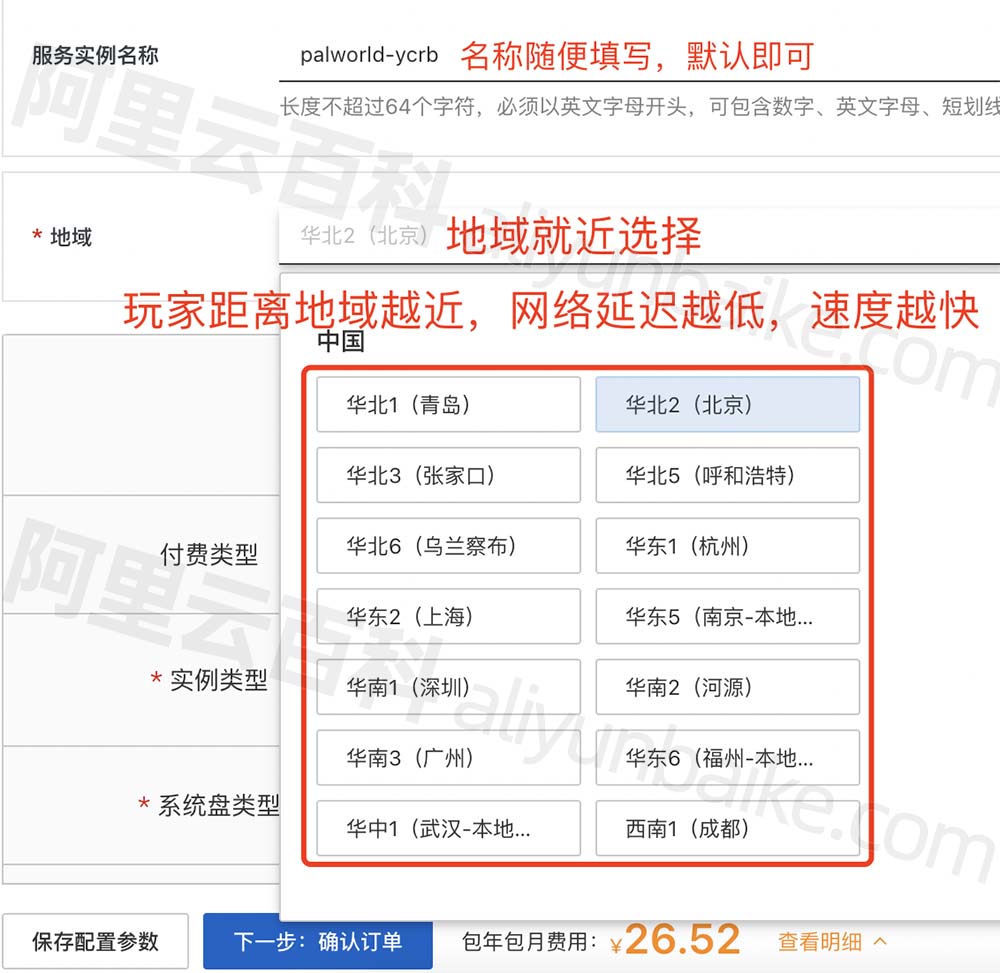This screenshot has height=973, width=1000.
Task: Select the 华南1（深圳）region
Action: [x=447, y=687]
